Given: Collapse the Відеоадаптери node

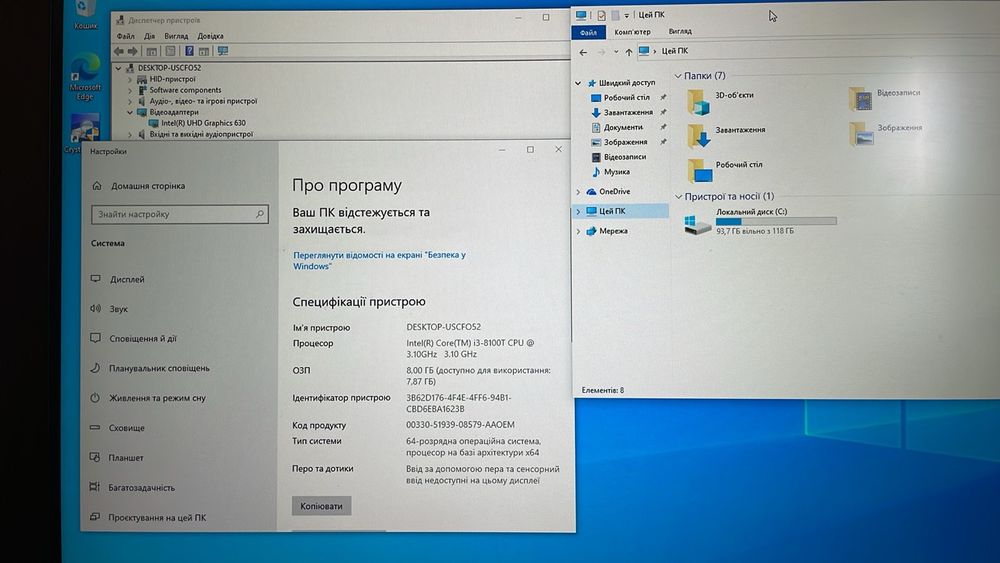Looking at the screenshot, I should 129,112.
